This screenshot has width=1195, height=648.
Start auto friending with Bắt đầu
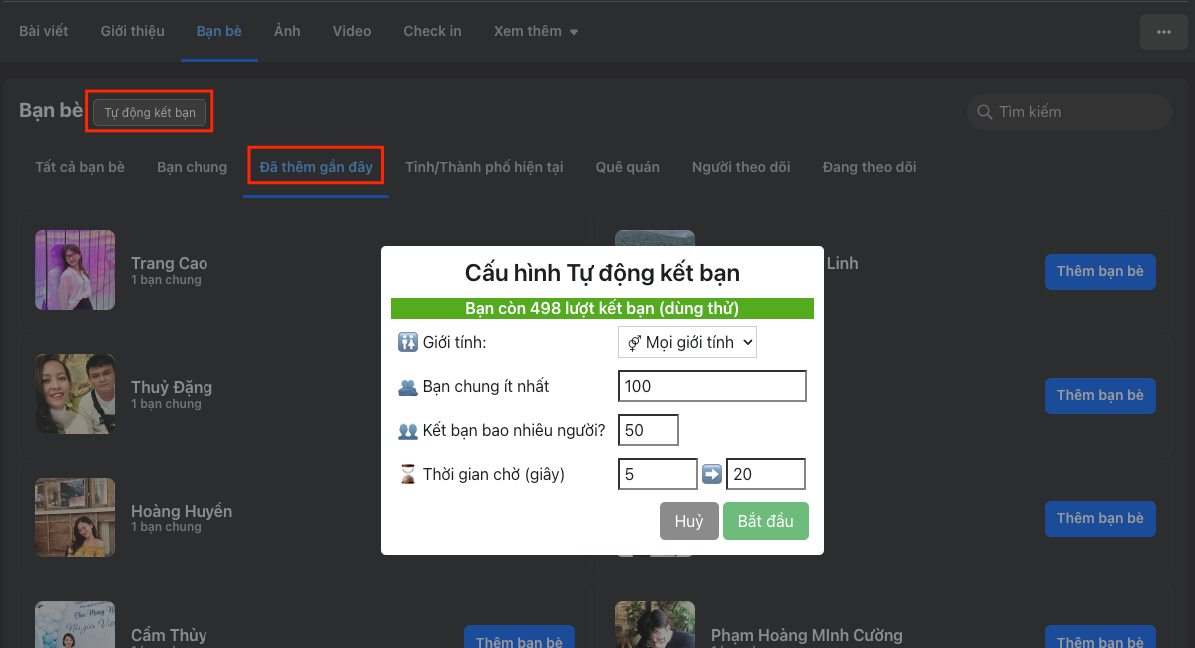(765, 521)
